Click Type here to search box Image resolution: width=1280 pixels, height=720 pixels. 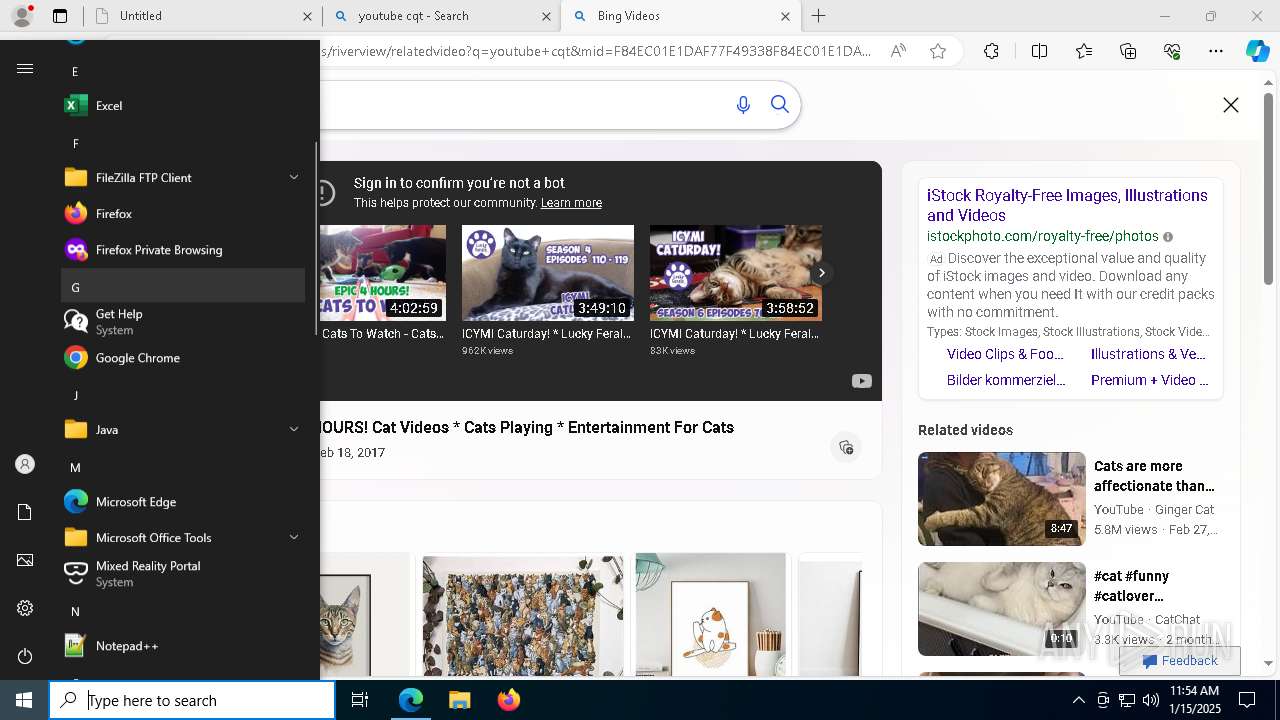click(x=193, y=700)
